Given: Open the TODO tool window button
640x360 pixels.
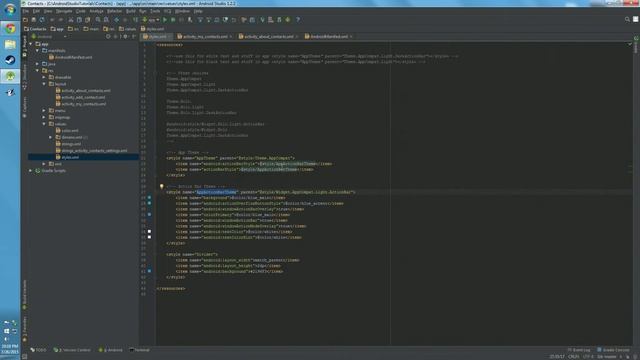Looking at the screenshot, I should click(x=38, y=350).
